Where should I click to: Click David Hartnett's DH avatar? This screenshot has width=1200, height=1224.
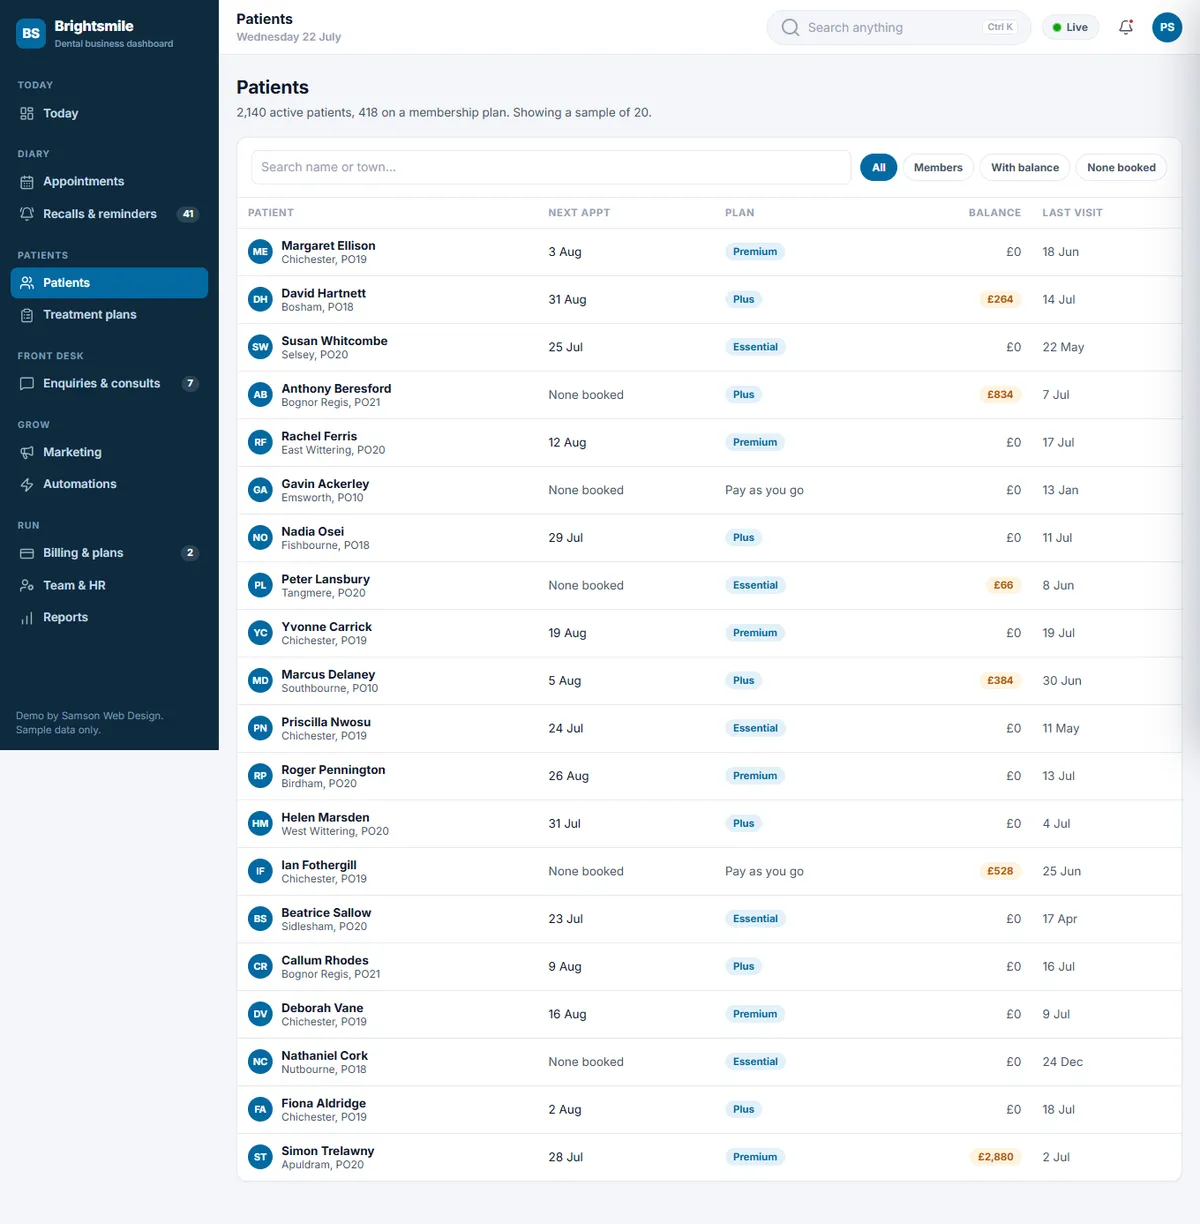(x=260, y=300)
